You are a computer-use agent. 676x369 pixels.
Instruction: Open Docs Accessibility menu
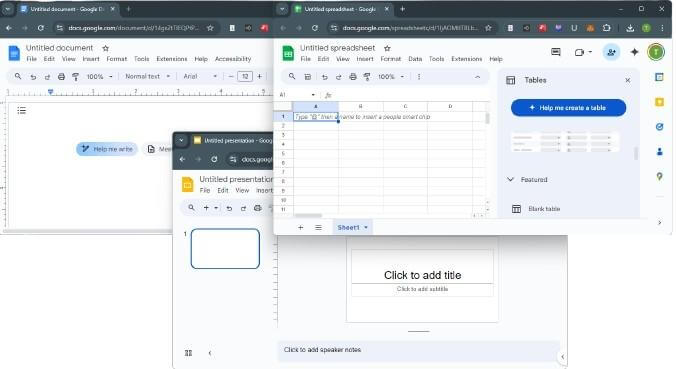pos(233,59)
